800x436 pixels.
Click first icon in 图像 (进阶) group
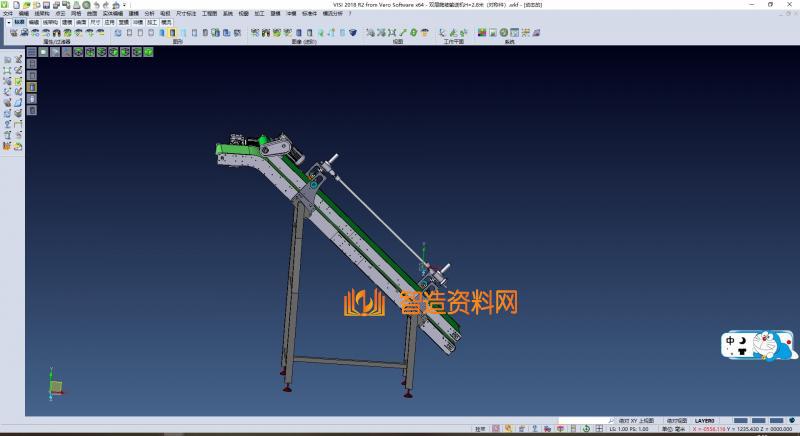[254, 33]
